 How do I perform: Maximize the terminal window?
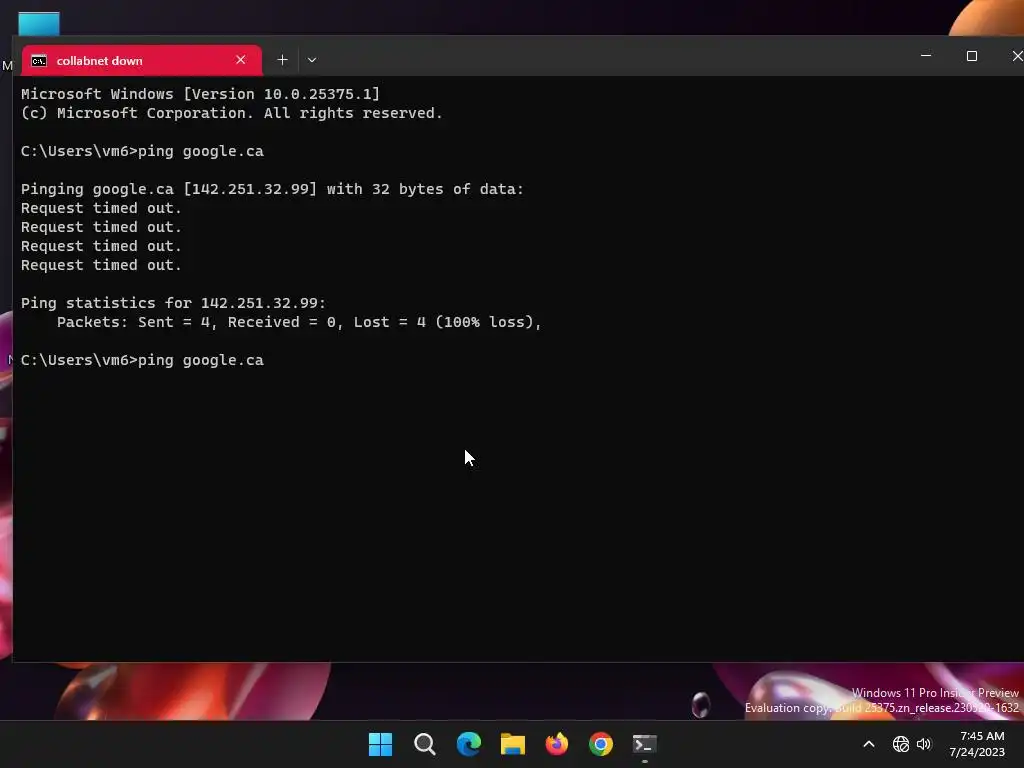click(972, 56)
